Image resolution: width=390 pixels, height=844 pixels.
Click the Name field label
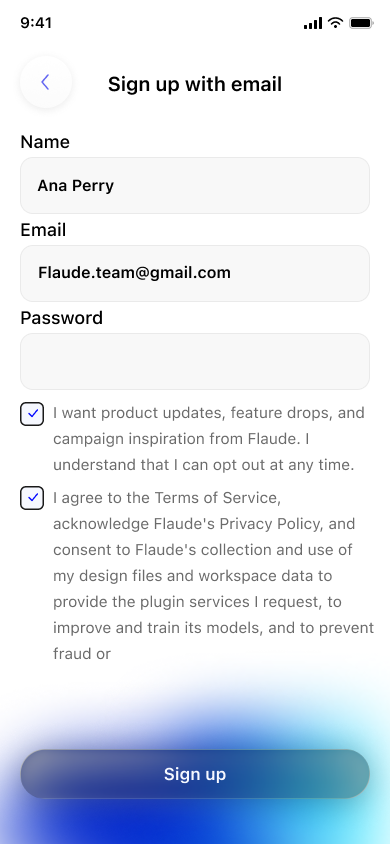(x=45, y=142)
